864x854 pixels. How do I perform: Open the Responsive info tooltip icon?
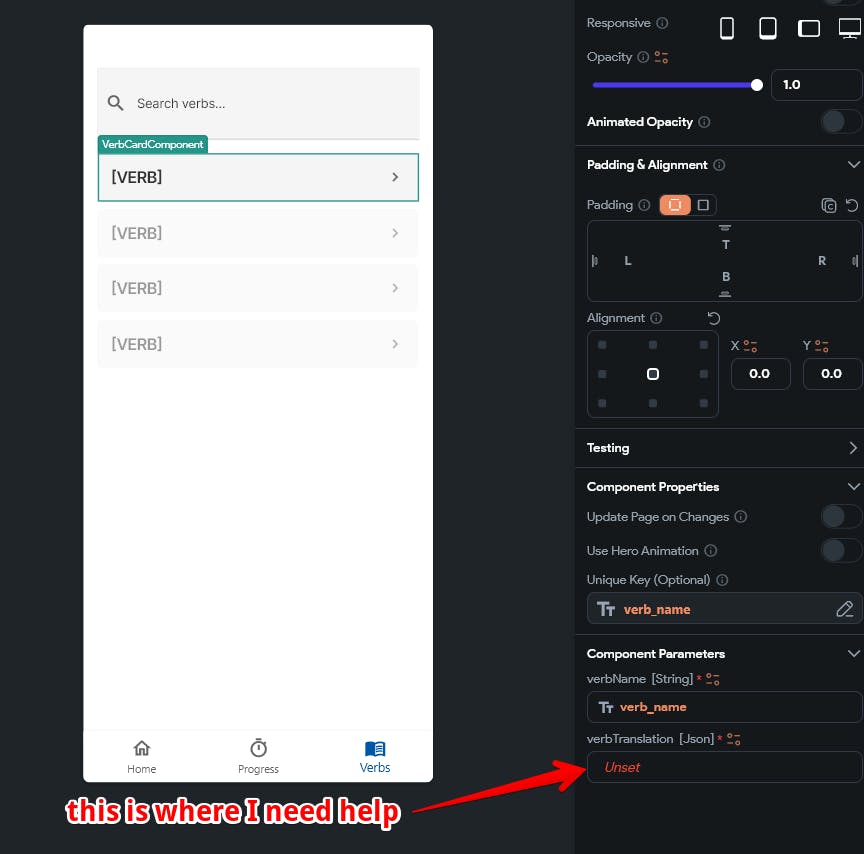point(662,23)
